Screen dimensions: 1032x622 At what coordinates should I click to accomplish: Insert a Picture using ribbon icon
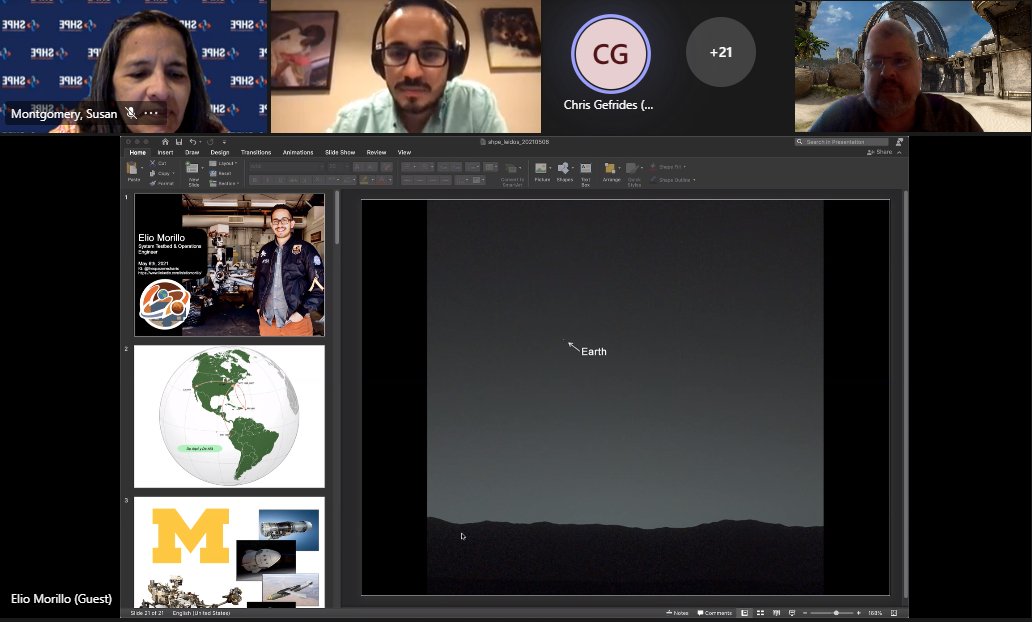coord(541,168)
